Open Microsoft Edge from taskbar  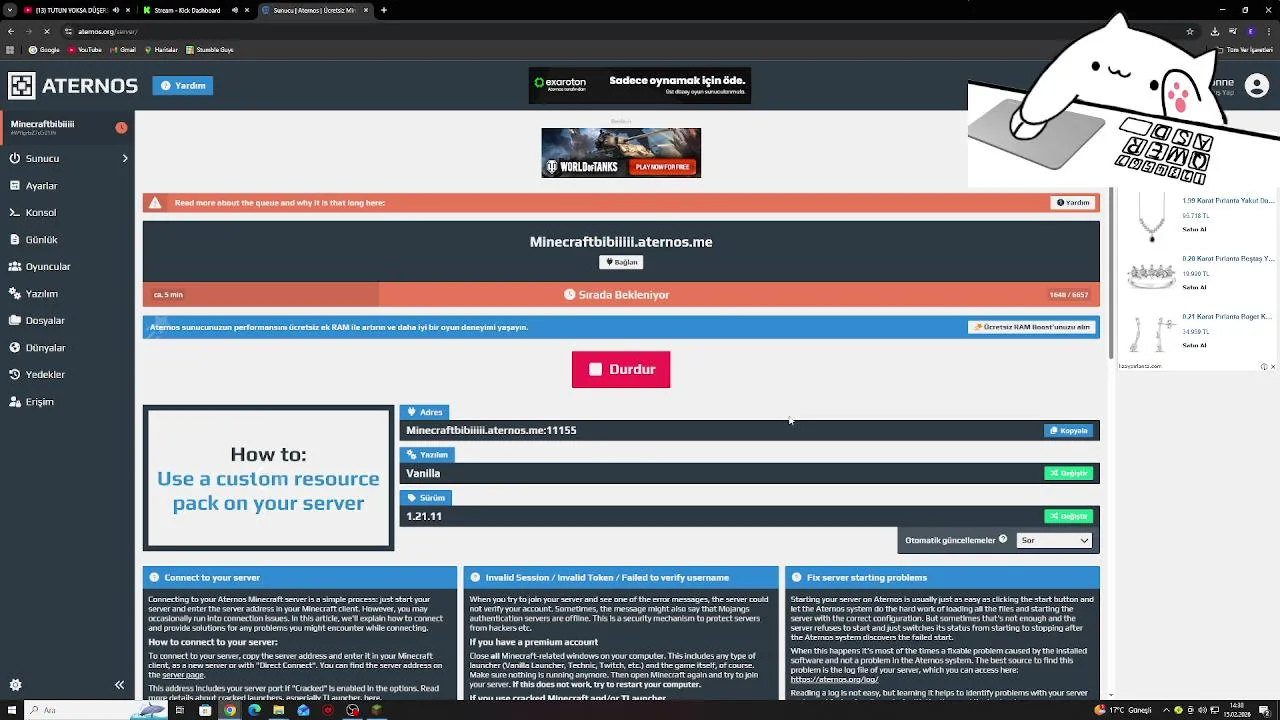click(254, 710)
